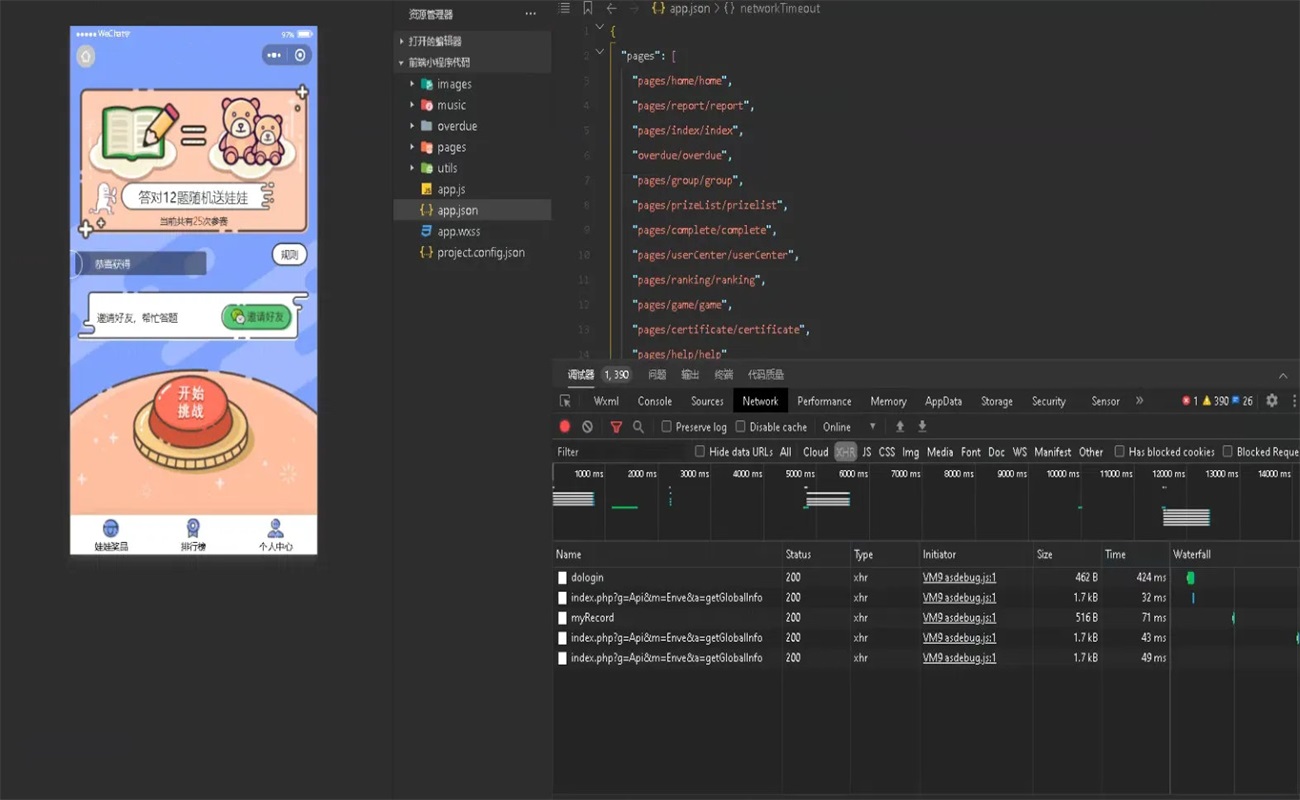This screenshot has width=1300, height=800.
Task: Collapse the debugger panel with the chevron
Action: tap(1283, 375)
